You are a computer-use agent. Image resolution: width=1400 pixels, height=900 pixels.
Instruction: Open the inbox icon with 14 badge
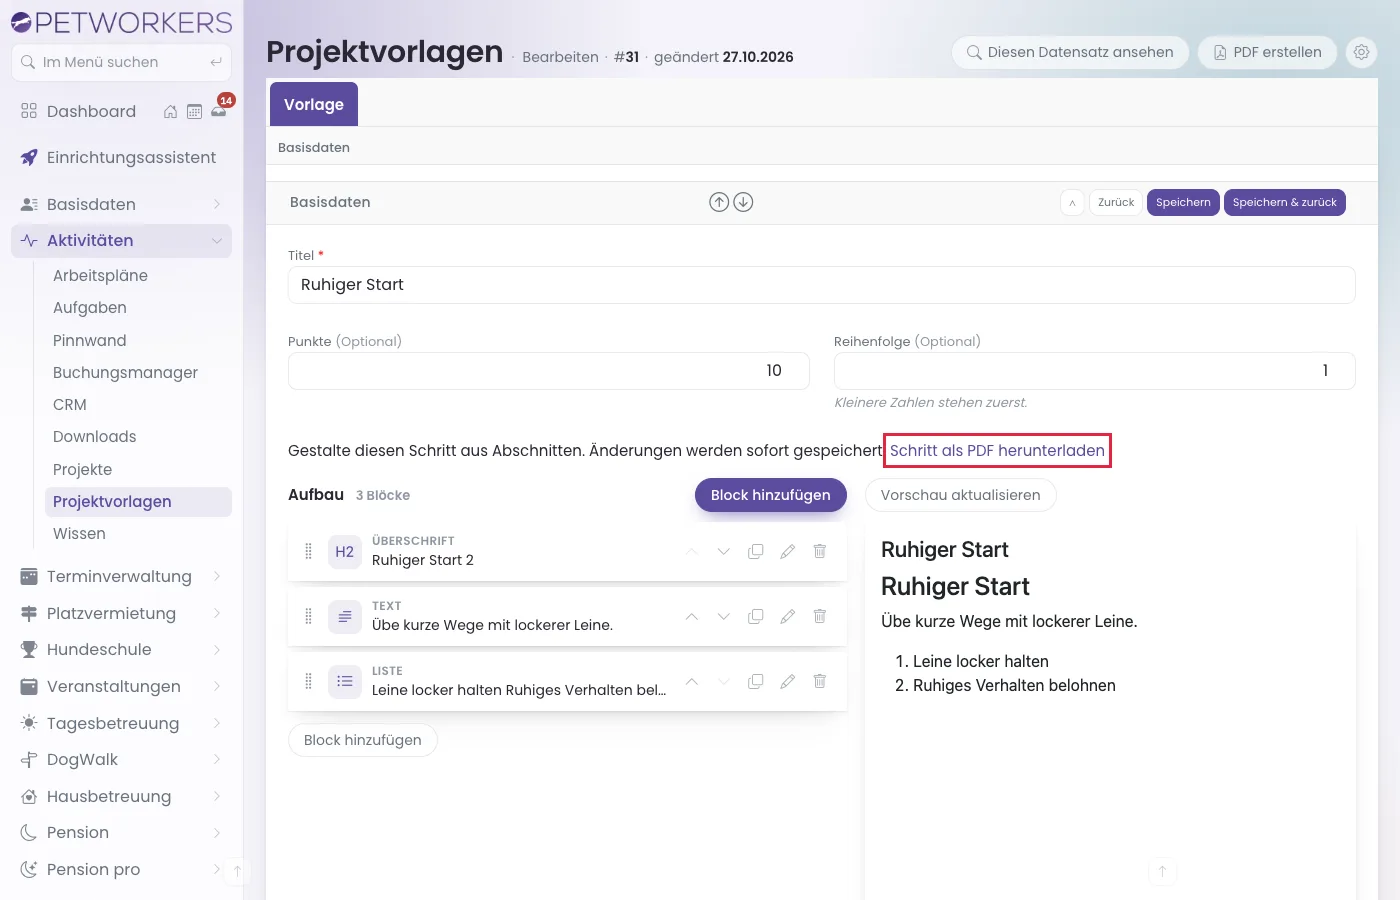[219, 111]
